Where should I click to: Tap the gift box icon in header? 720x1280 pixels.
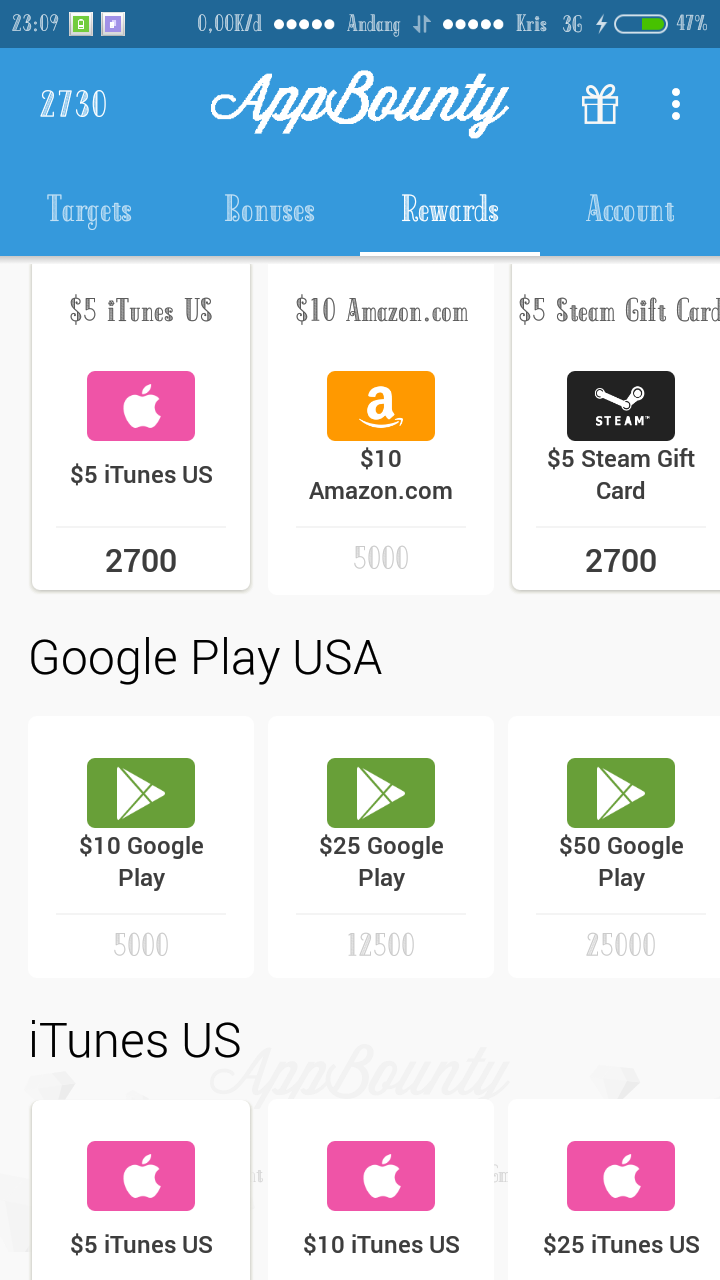600,104
